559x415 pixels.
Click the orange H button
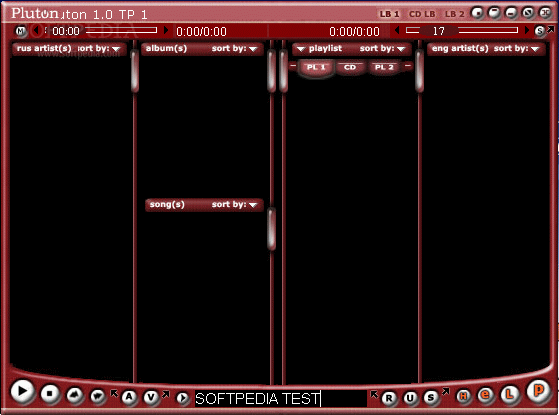coord(463,396)
